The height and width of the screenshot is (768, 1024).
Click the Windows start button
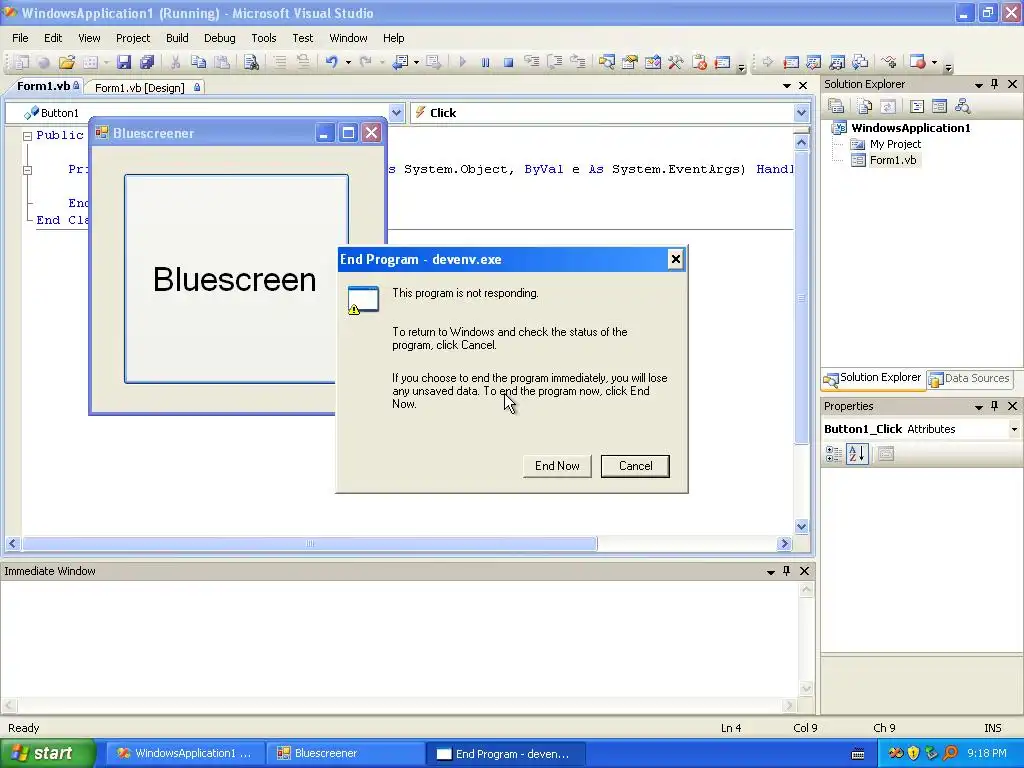pos(47,753)
